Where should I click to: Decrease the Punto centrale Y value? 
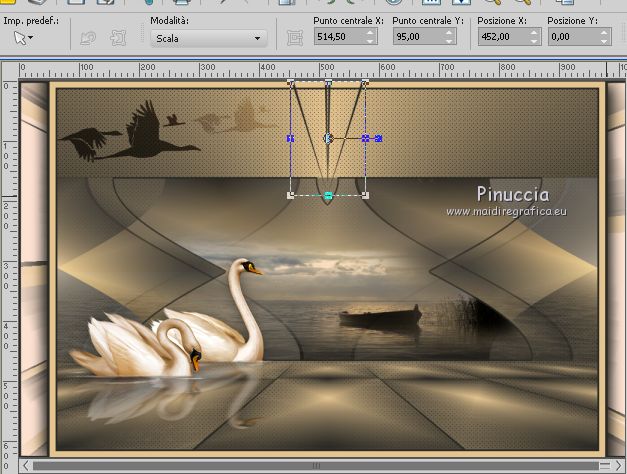point(448,42)
